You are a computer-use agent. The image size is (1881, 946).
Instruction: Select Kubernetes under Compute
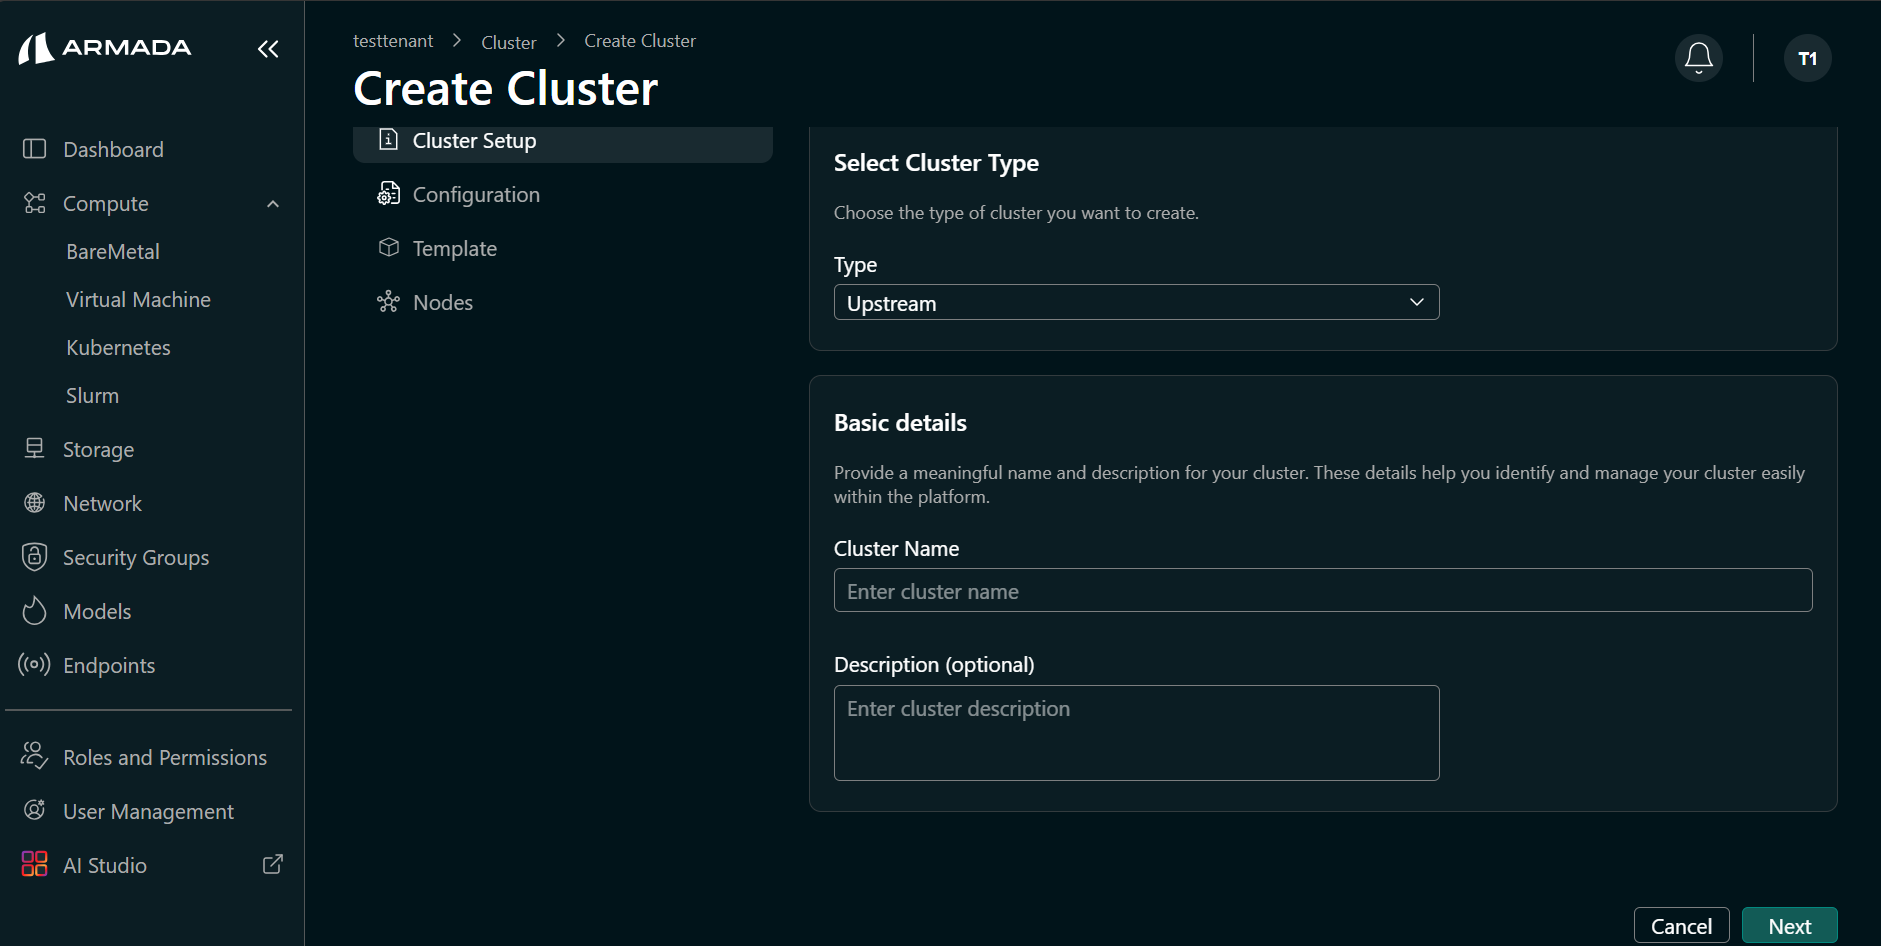pyautogui.click(x=117, y=347)
